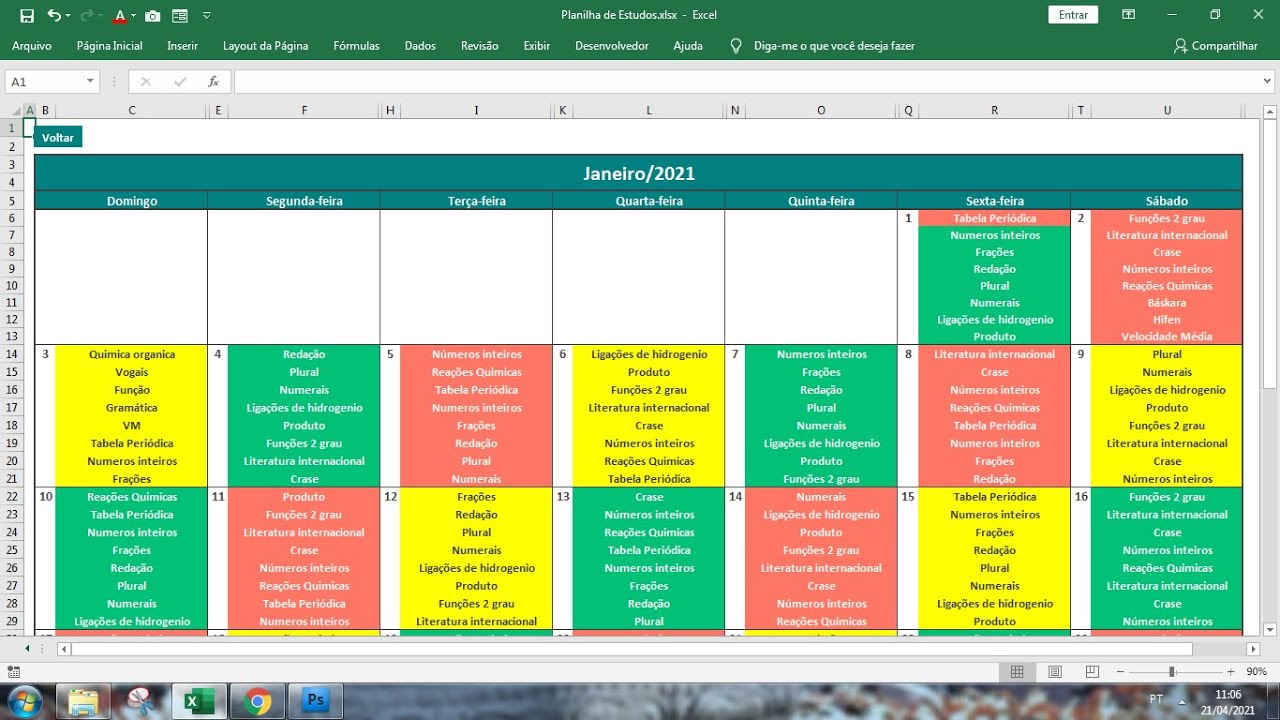Open the Customize Quick Access Toolbar menu

coord(206,15)
